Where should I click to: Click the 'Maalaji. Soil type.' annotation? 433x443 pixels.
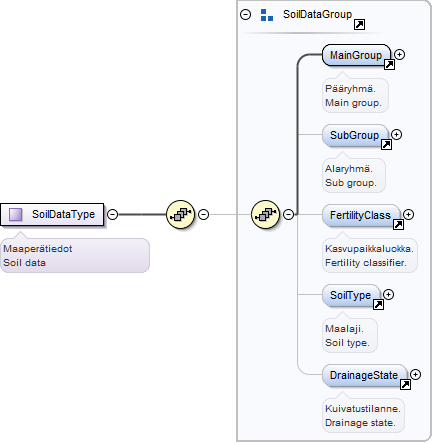[x=350, y=336]
